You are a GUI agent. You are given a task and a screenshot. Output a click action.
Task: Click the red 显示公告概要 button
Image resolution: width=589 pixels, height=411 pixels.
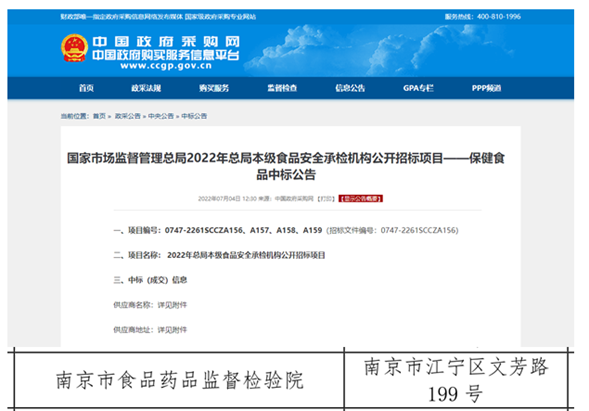(x=361, y=198)
